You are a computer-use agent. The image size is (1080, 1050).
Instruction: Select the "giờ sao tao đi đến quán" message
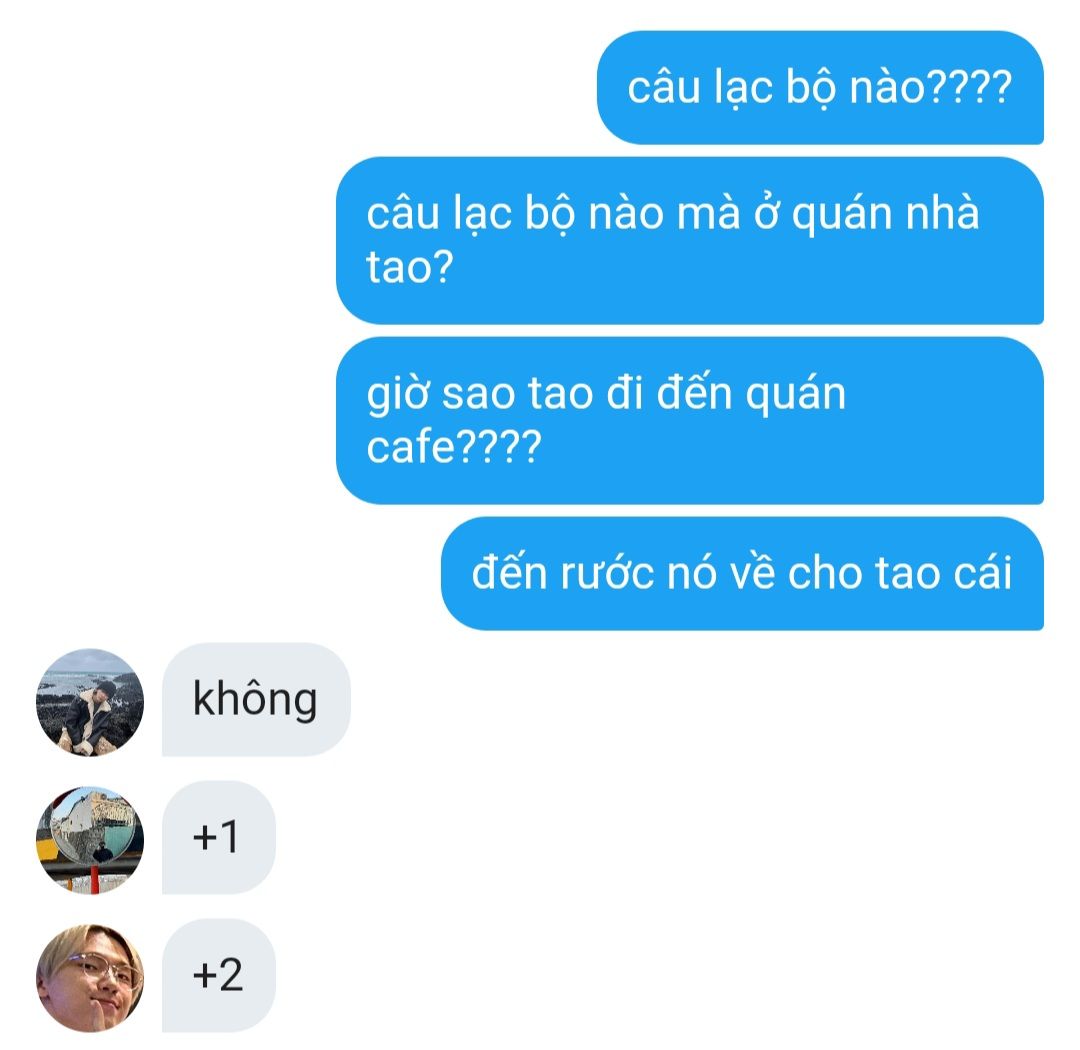pyautogui.click(x=689, y=420)
